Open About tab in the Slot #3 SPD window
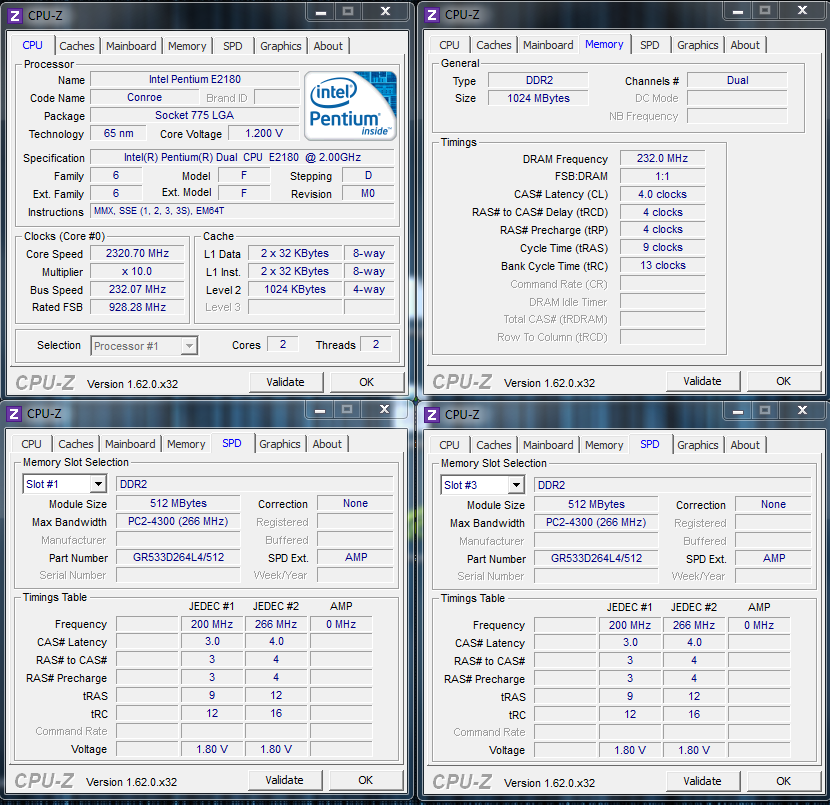Image resolution: width=830 pixels, height=805 pixels. point(745,445)
